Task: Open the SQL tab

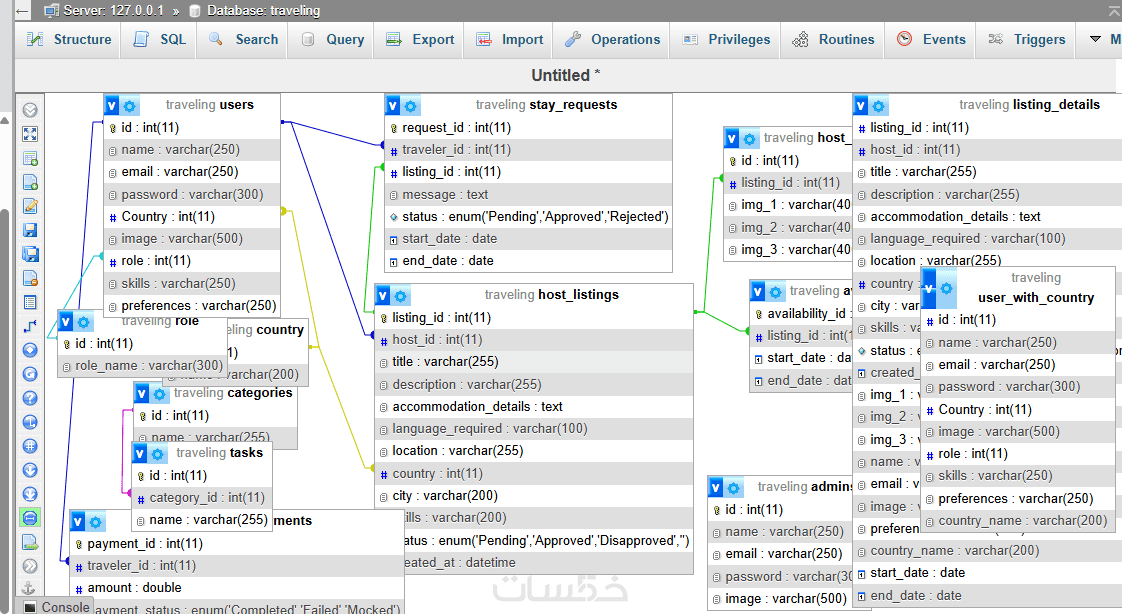Action: (160, 39)
